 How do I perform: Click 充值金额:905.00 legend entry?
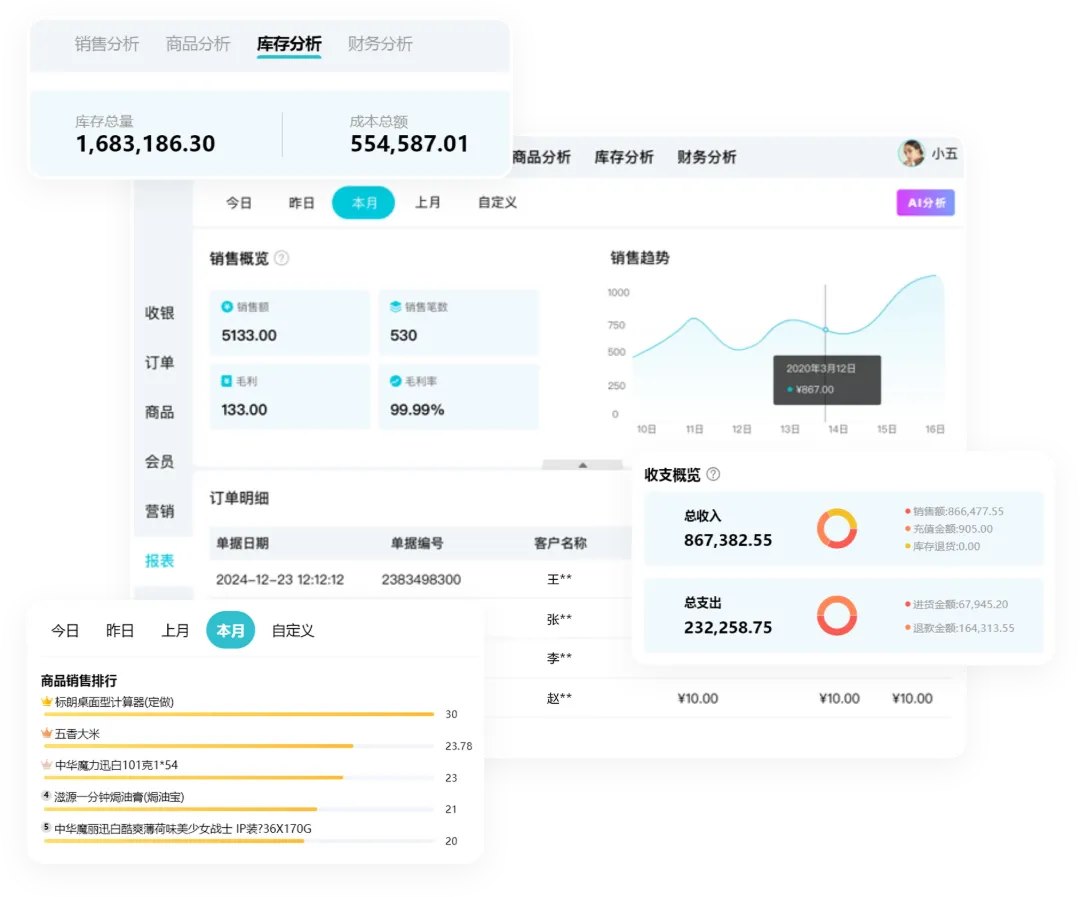click(948, 529)
